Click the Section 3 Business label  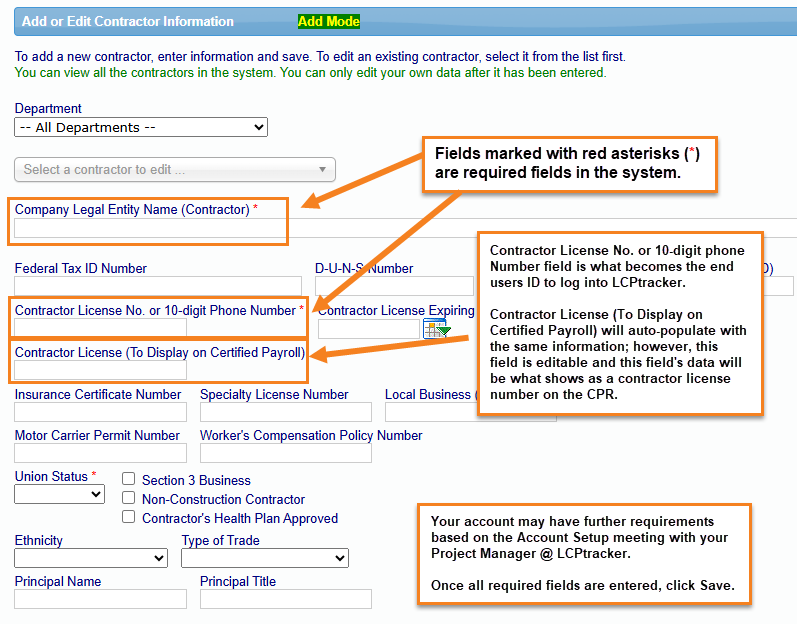click(x=196, y=480)
